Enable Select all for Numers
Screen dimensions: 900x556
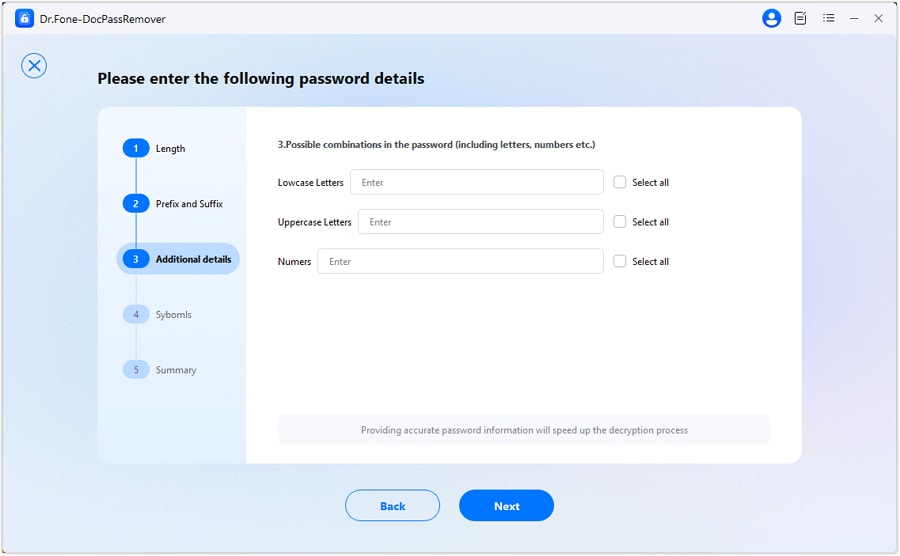(620, 261)
